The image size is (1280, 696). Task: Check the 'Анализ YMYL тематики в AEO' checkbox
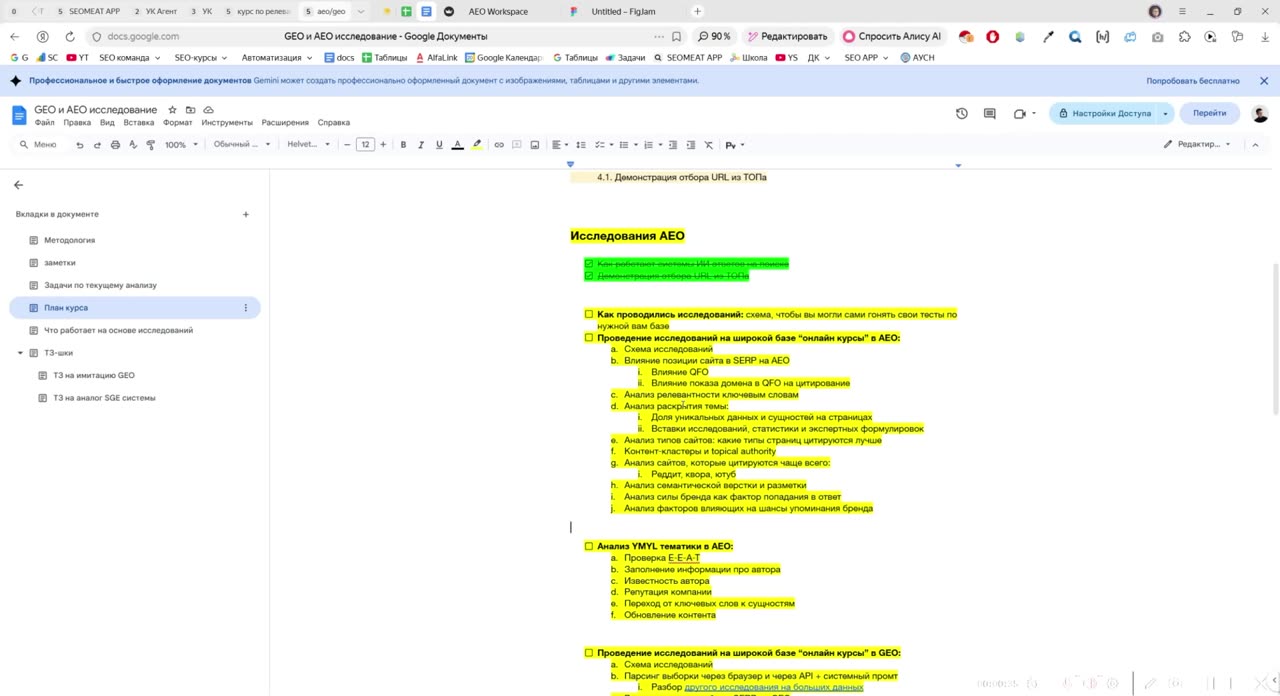(589, 546)
